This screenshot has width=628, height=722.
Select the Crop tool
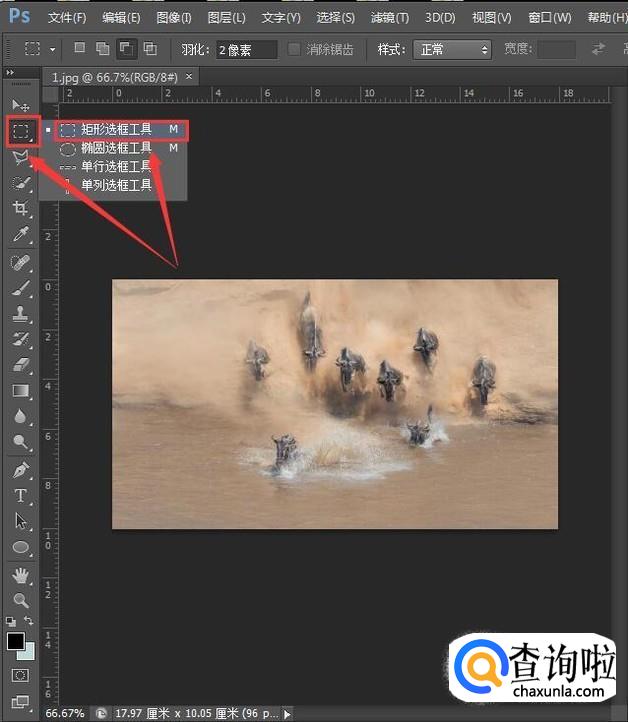pyautogui.click(x=21, y=209)
